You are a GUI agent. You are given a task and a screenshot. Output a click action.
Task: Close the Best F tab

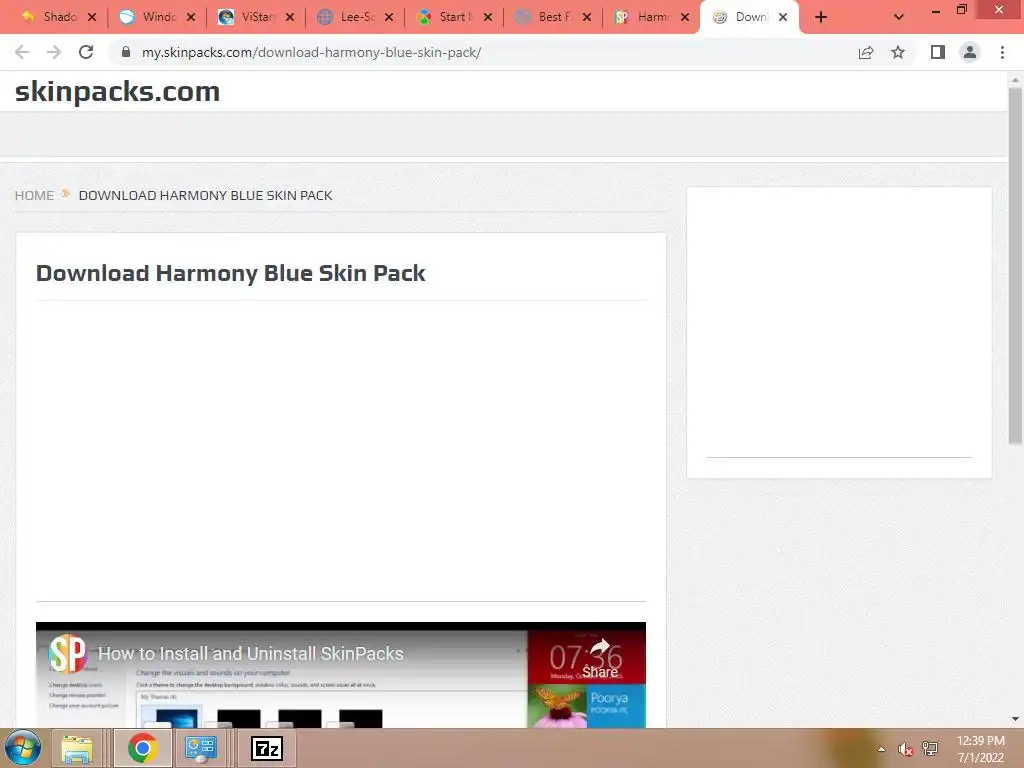click(x=586, y=17)
